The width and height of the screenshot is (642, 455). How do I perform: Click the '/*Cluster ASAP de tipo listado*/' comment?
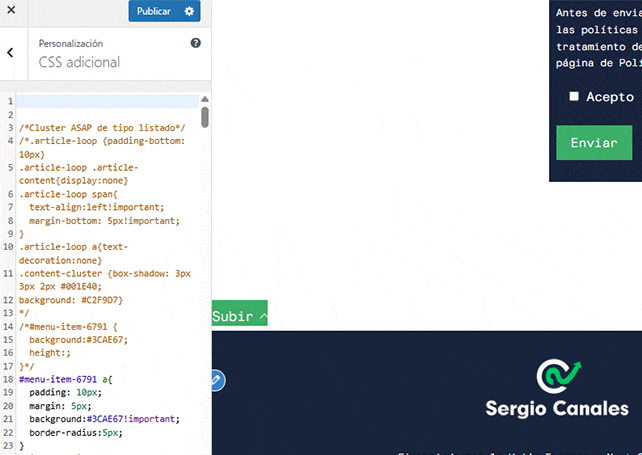point(102,128)
